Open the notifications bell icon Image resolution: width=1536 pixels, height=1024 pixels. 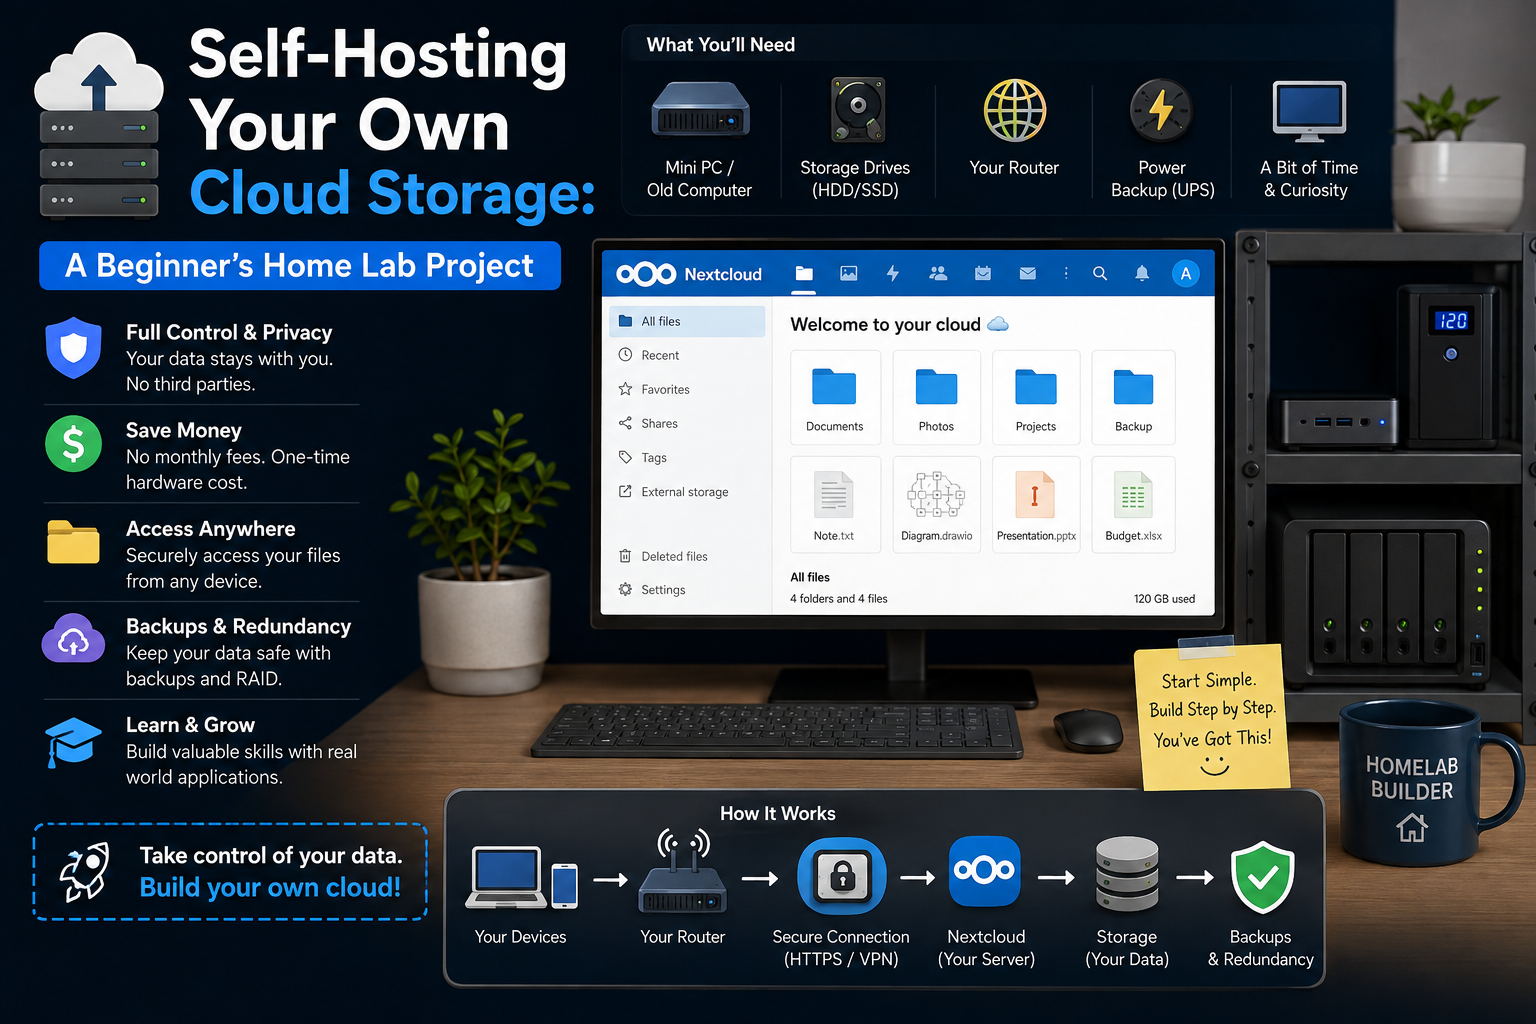coord(1142,273)
